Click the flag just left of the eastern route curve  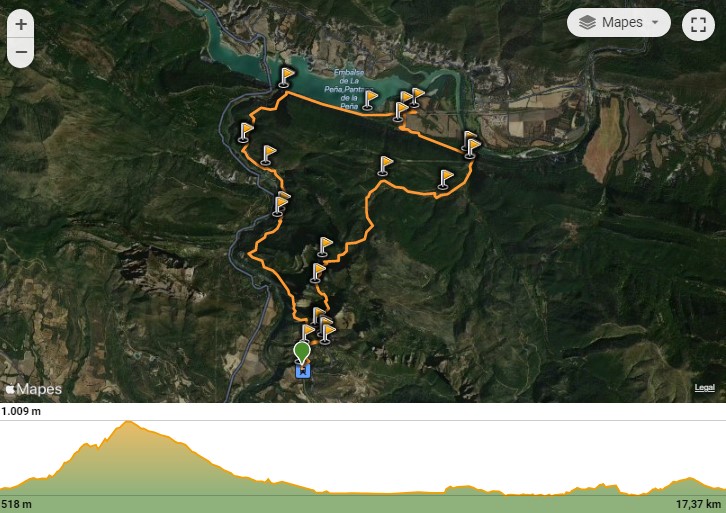pos(445,179)
